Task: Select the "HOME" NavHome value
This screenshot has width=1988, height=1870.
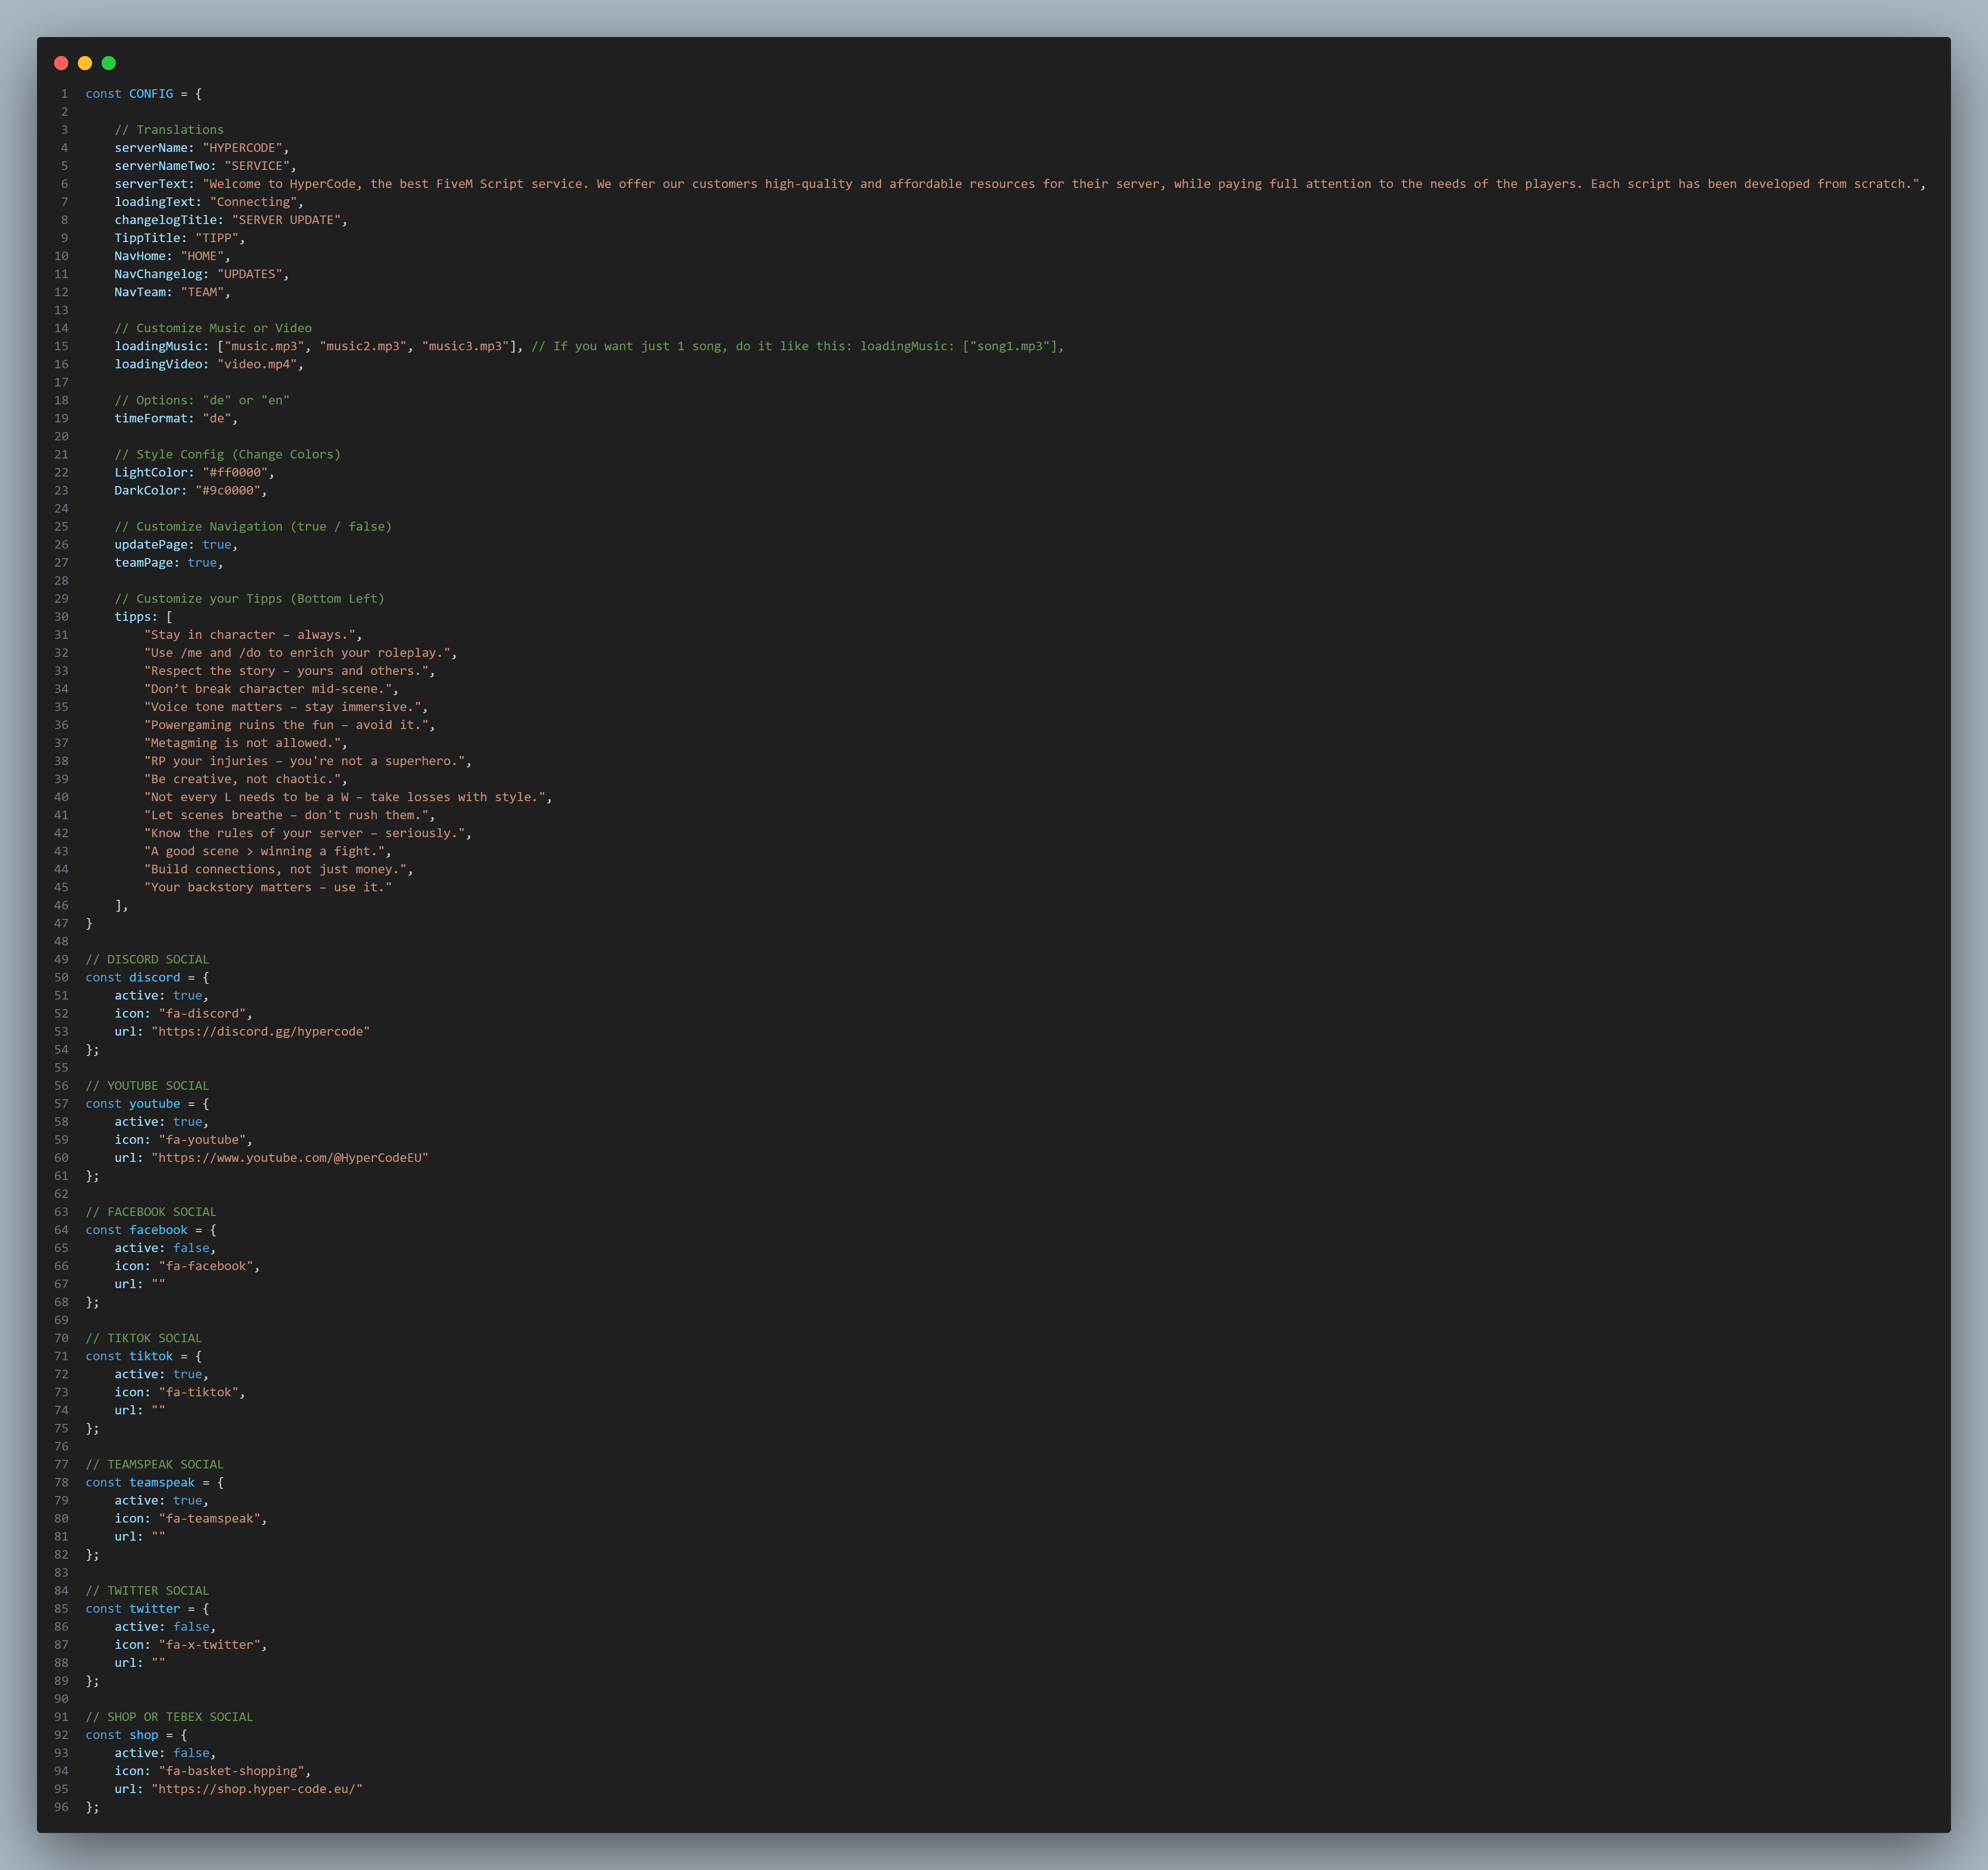Action: click(x=202, y=256)
